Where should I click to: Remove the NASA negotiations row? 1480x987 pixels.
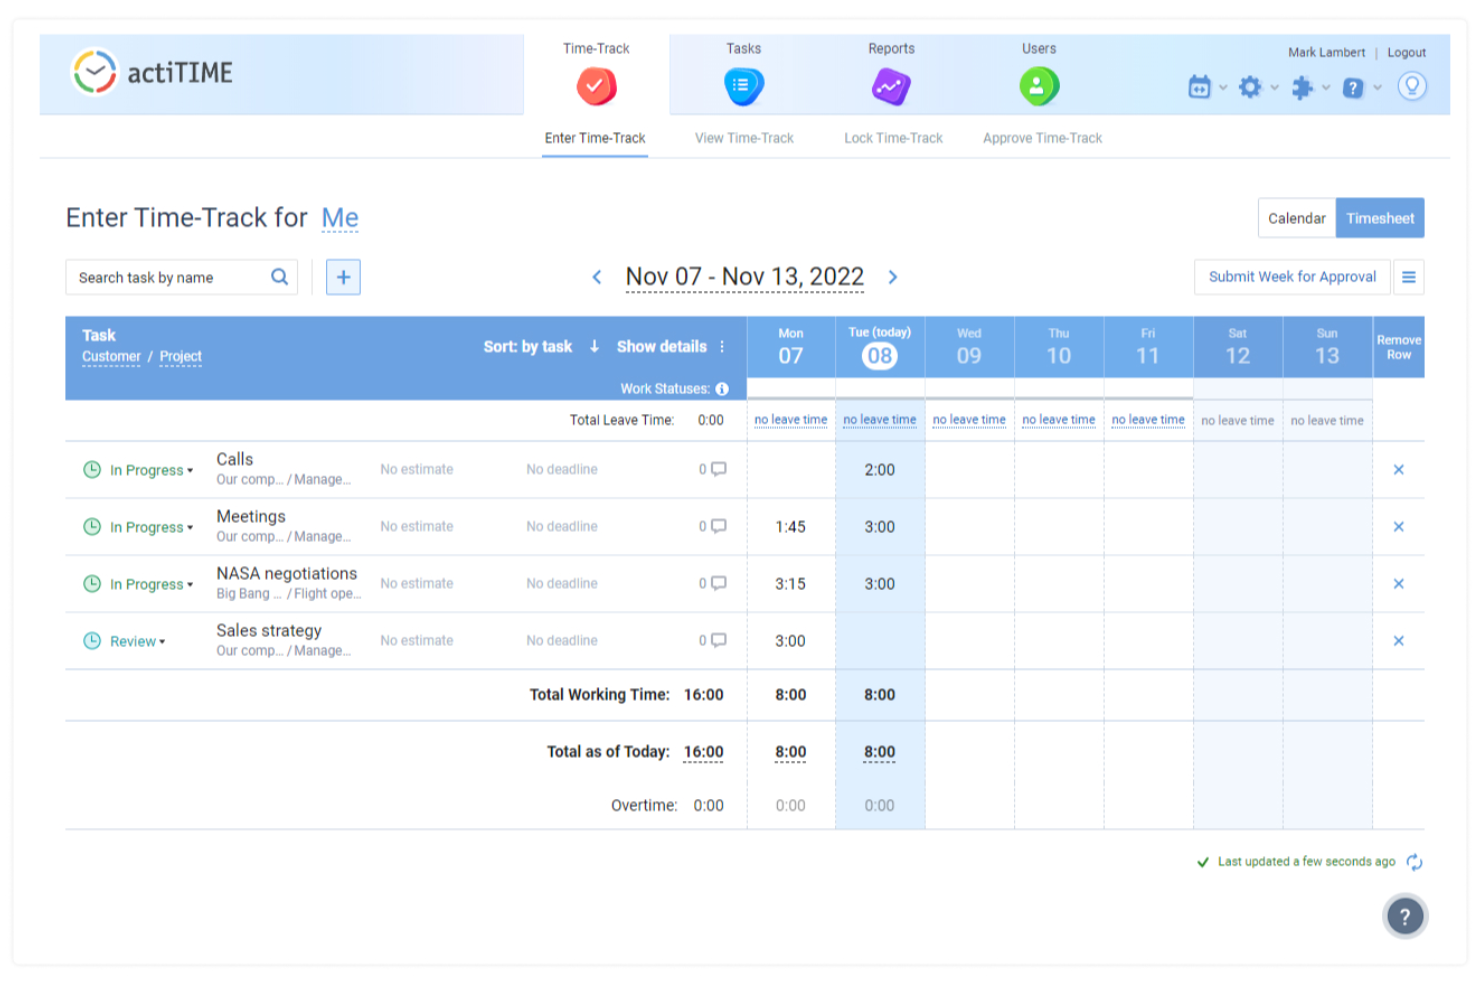point(1399,583)
